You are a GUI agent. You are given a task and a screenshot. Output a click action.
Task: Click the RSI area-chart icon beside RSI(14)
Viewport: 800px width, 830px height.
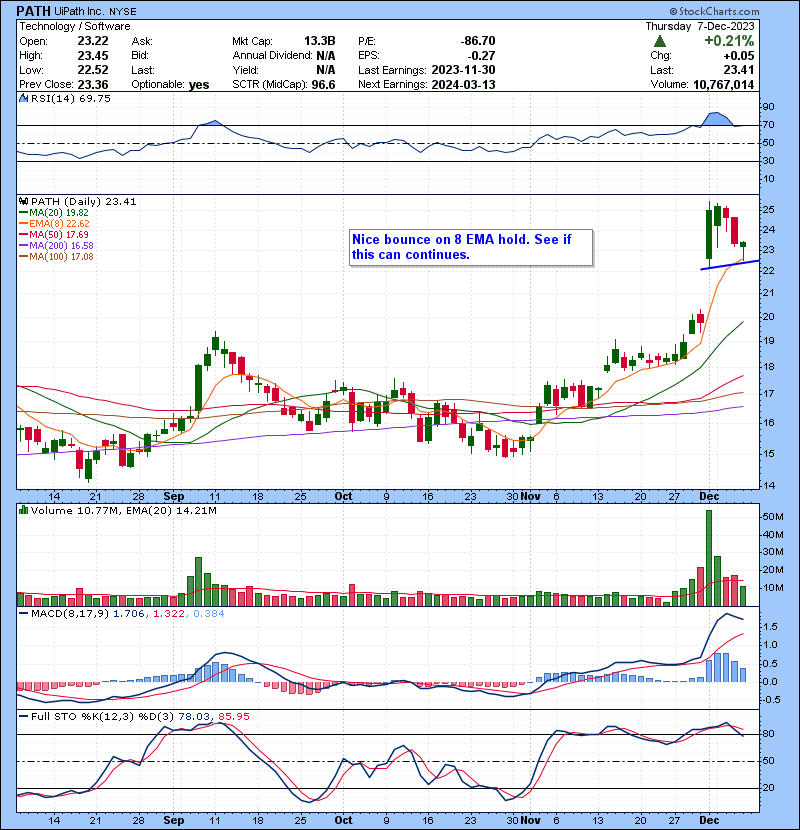[x=23, y=98]
